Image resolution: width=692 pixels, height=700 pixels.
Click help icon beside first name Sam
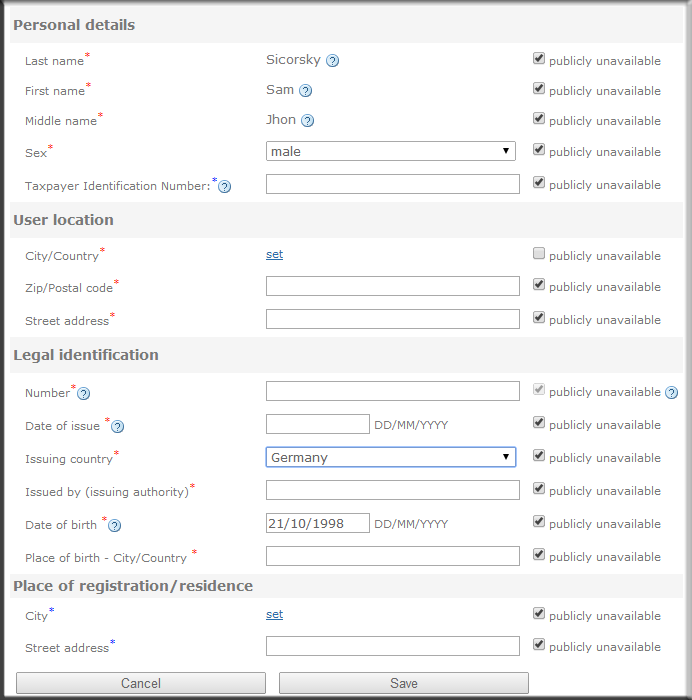coord(306,91)
